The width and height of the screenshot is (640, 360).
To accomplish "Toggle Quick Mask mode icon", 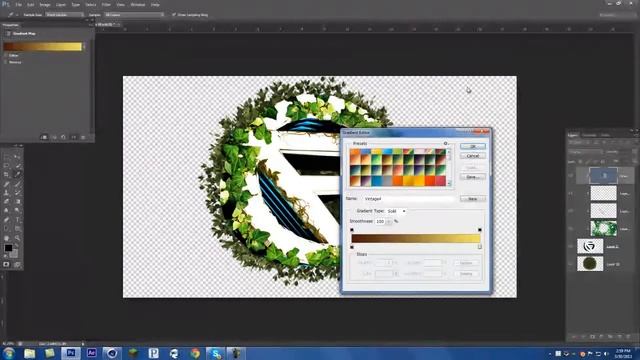I will click(x=7, y=264).
